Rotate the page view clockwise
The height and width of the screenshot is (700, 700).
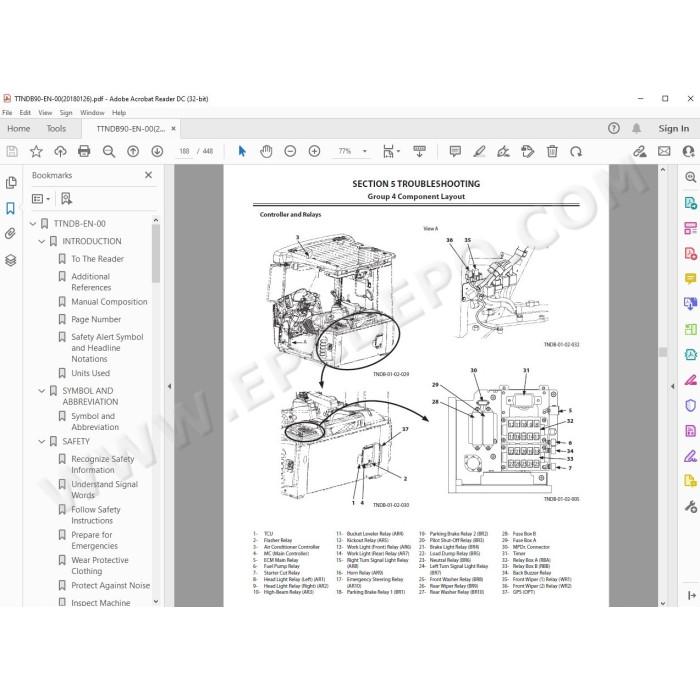tap(576, 151)
